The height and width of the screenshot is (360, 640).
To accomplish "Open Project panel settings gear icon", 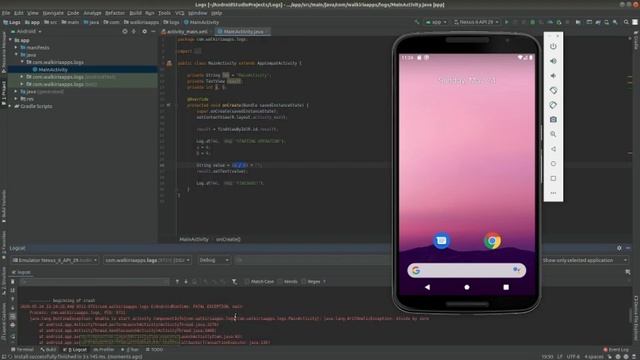I will point(144,31).
